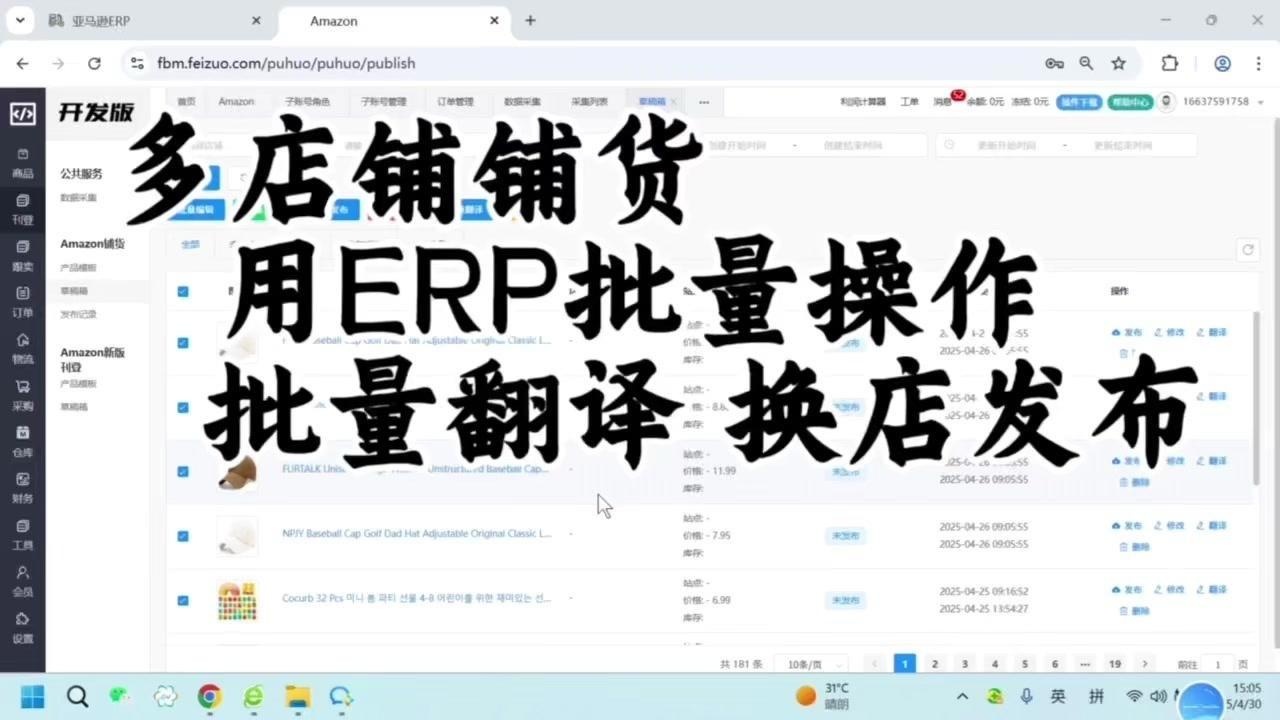Open the ··· more tabs menu
This screenshot has width=1280, height=720.
click(x=704, y=102)
